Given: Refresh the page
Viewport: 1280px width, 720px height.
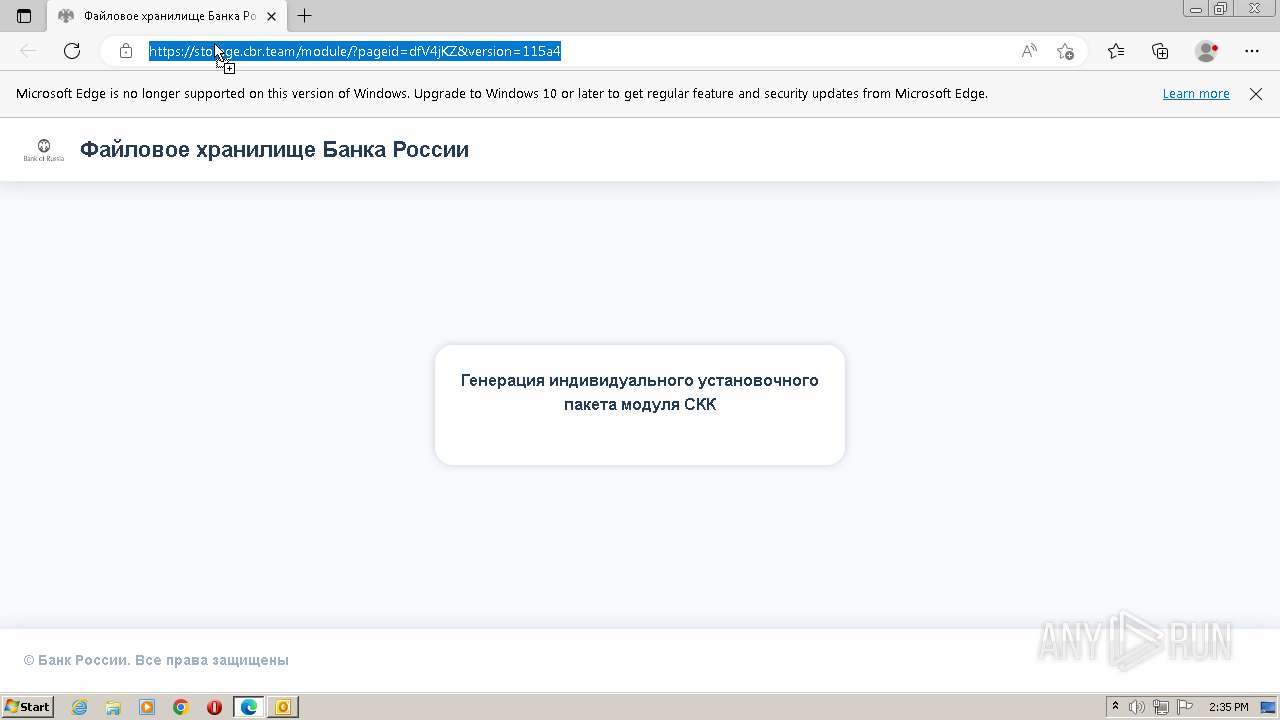Looking at the screenshot, I should pos(72,51).
